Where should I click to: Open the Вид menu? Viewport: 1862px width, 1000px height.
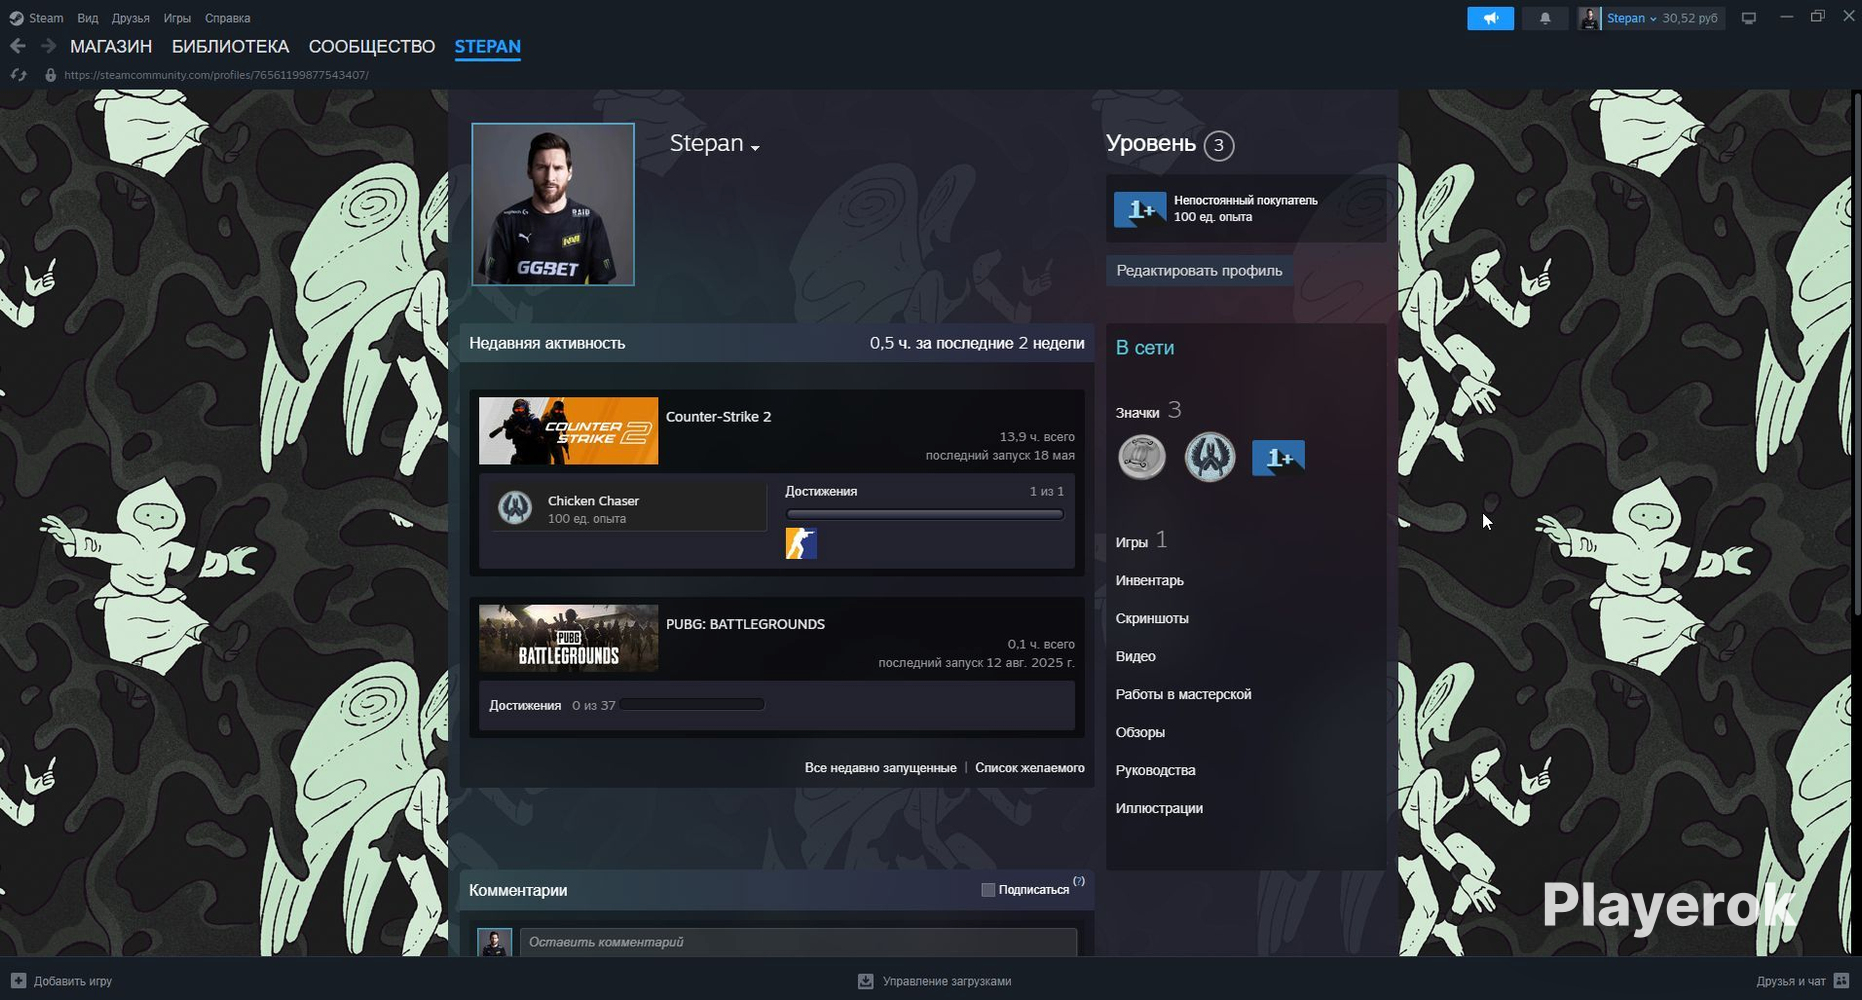click(x=88, y=18)
